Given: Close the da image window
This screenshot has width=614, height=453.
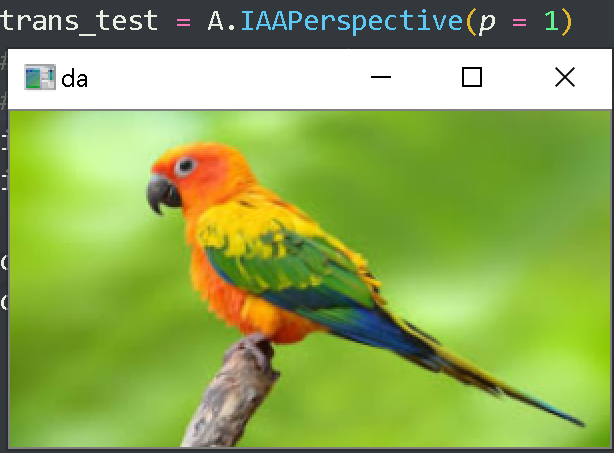Looking at the screenshot, I should click(565, 77).
